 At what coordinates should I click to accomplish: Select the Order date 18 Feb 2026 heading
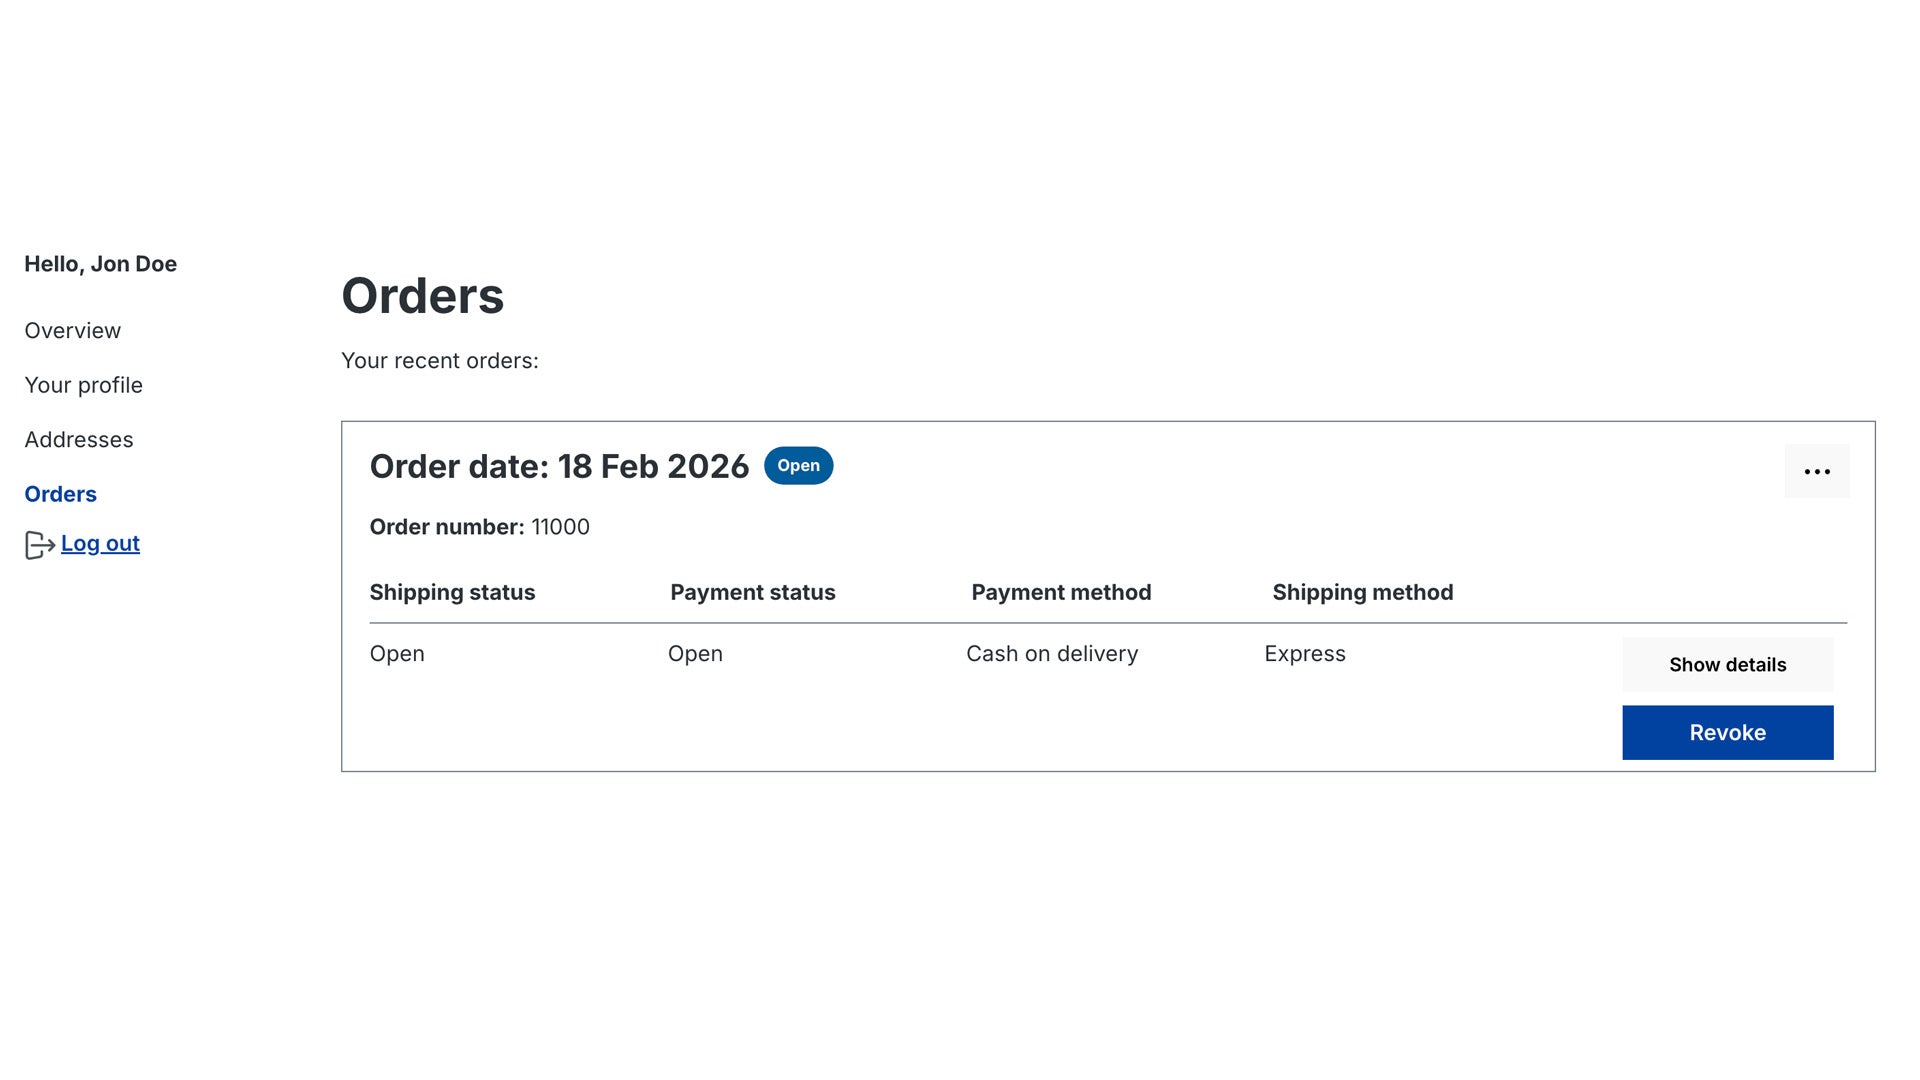click(x=559, y=467)
